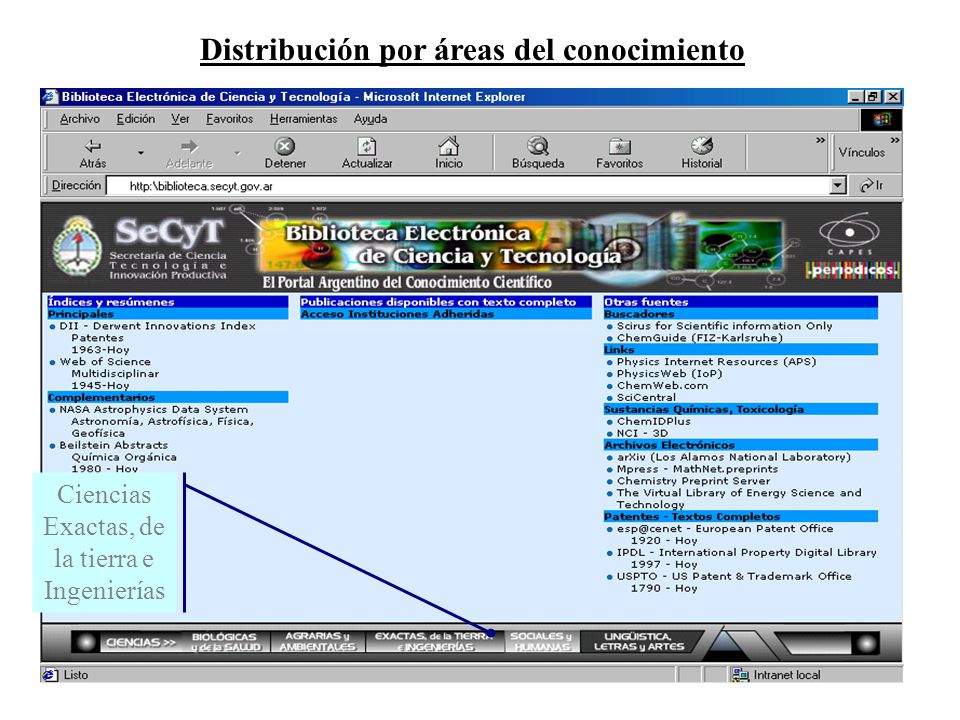This screenshot has height=720, width=960.
Task: Click the Atrás back arrow button
Action: [92, 152]
